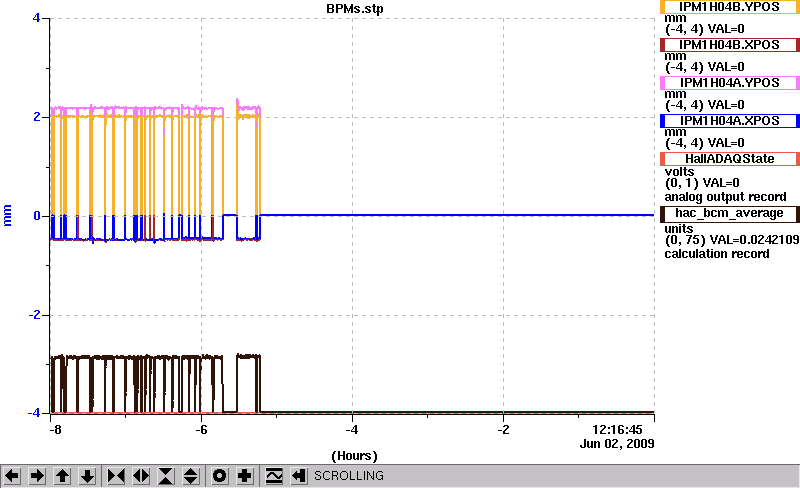
Task: Click the 0 y-axis tick label
Action: [37, 215]
